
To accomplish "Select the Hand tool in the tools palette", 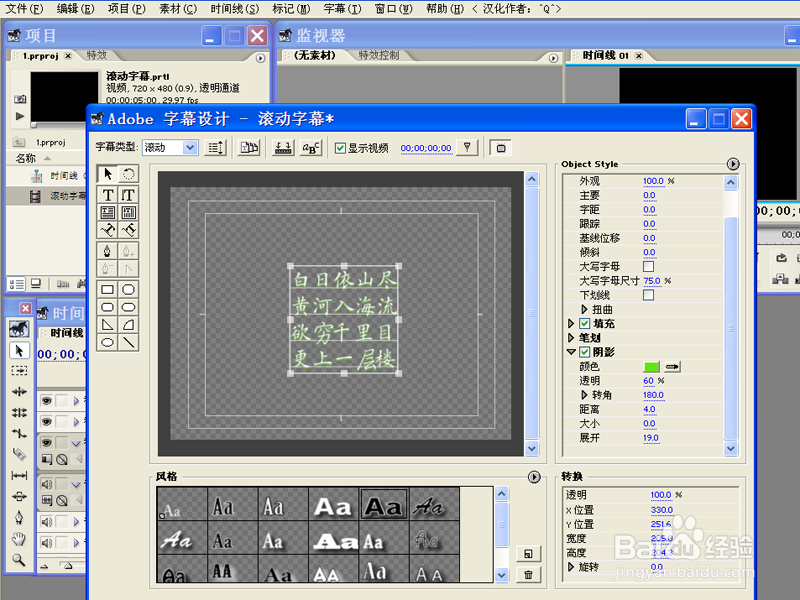I will [x=19, y=538].
